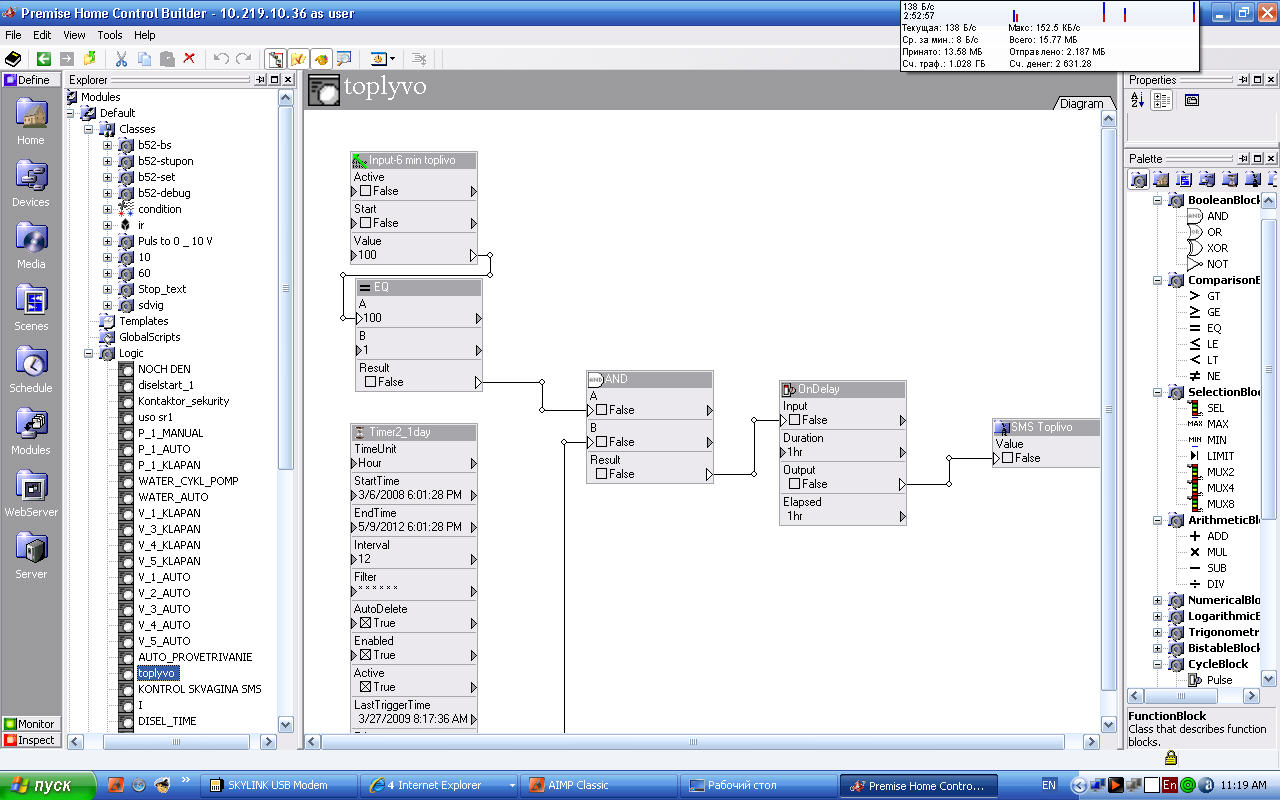Viewport: 1280px width, 800px height.
Task: Click the scissors Cut toolbar icon
Action: [121, 59]
